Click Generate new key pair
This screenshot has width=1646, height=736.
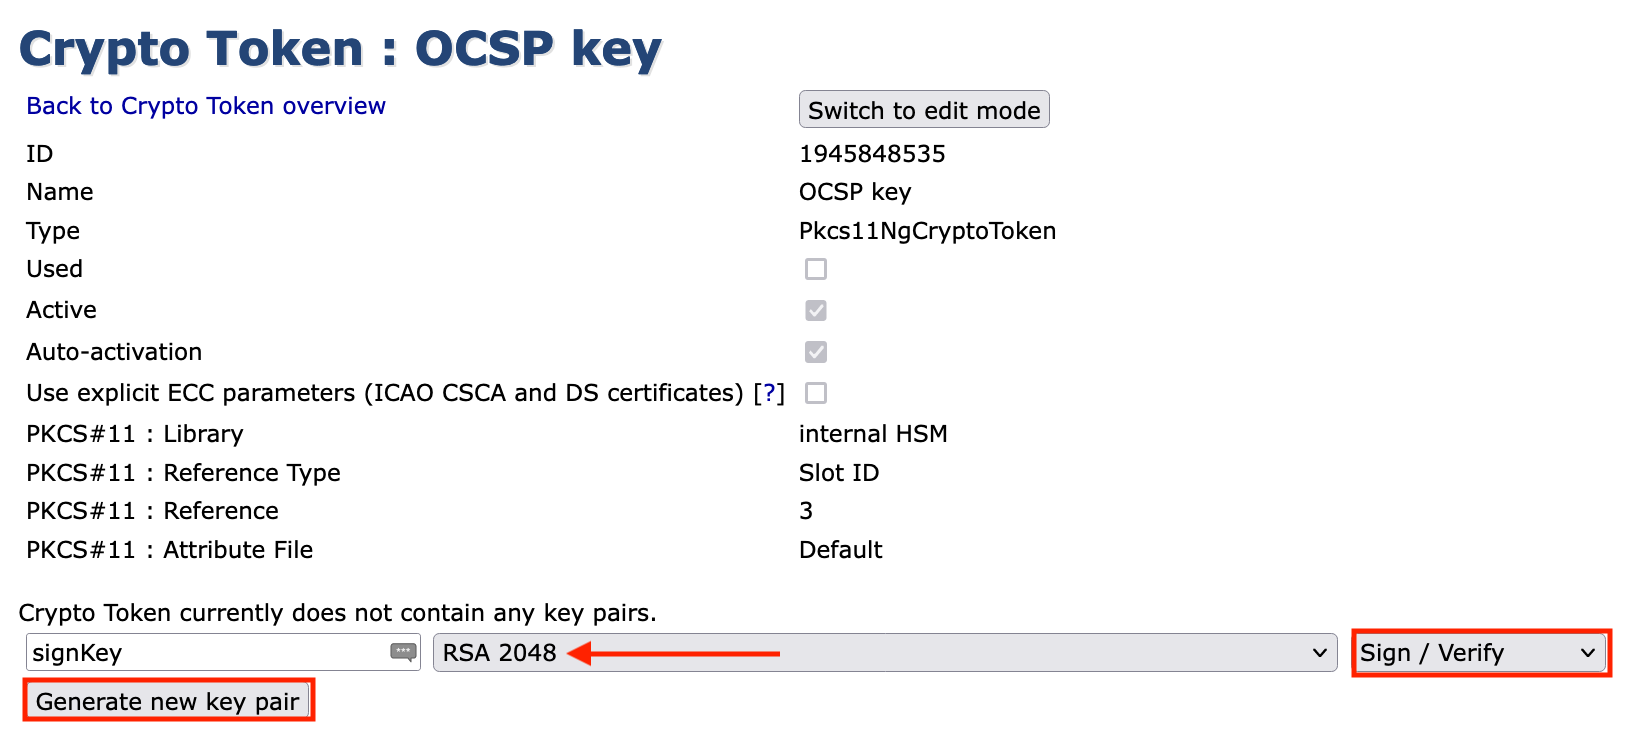pos(168,701)
